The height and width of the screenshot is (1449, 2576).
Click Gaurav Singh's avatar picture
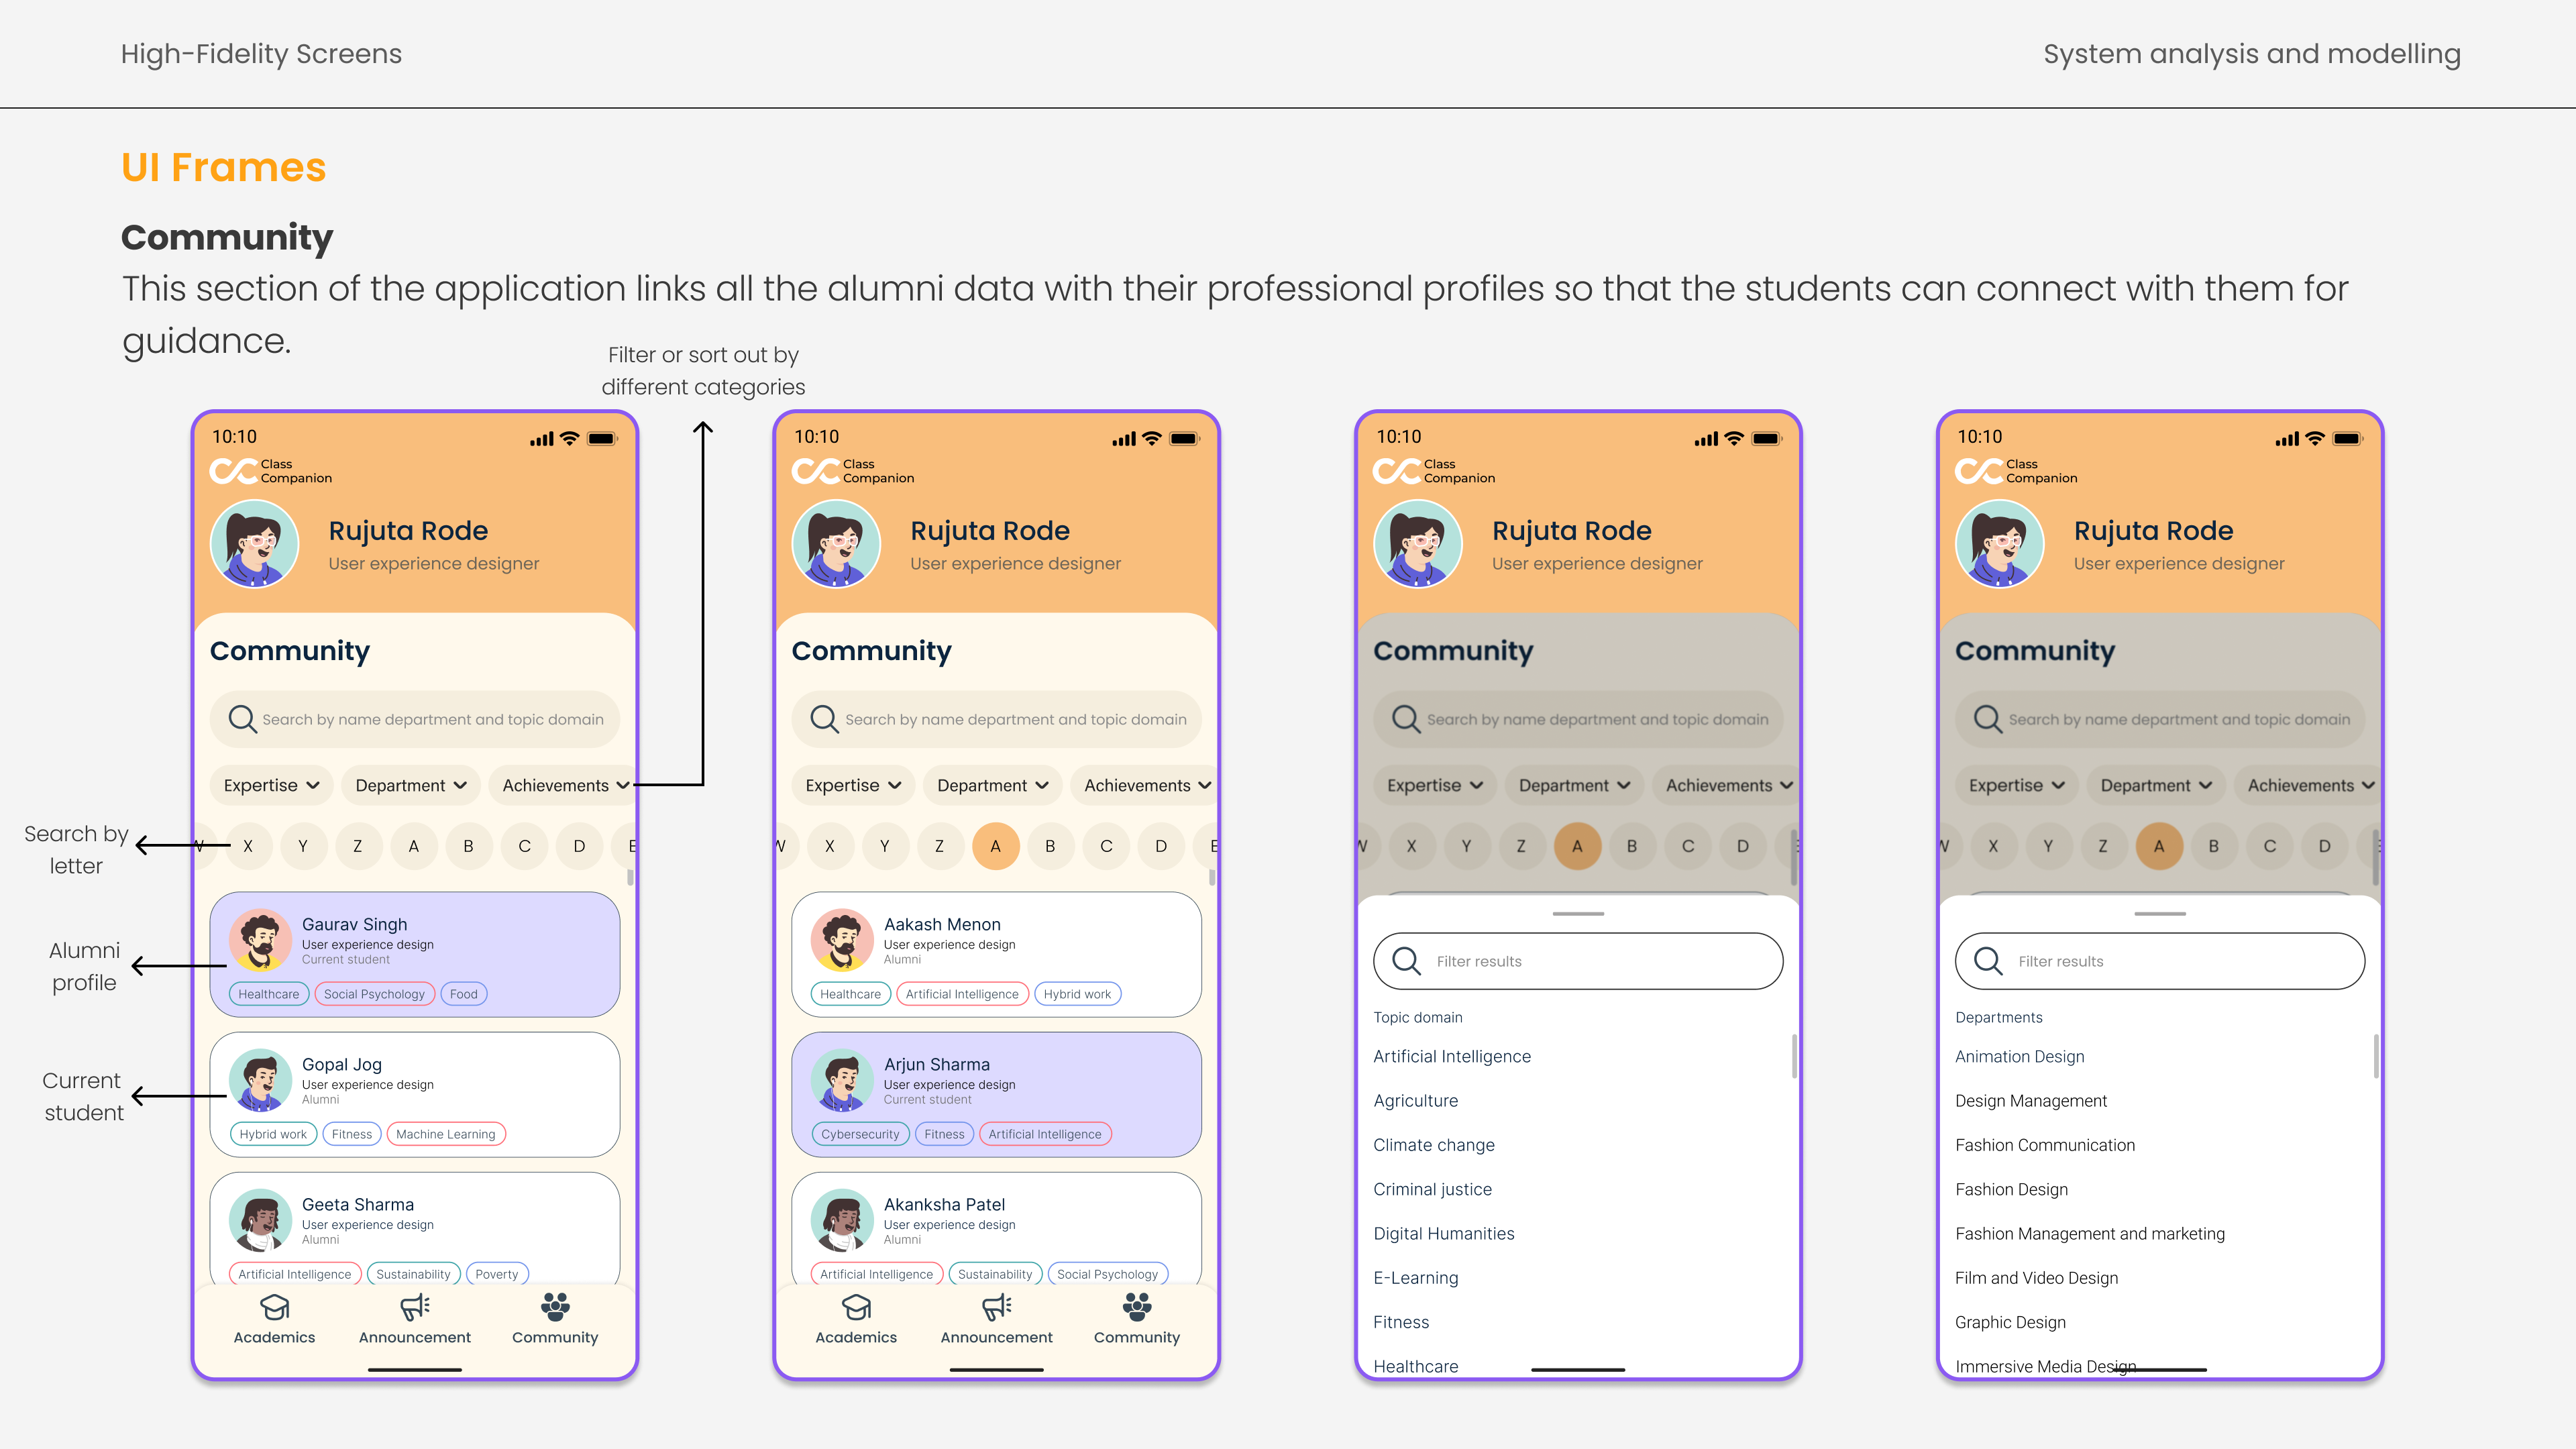tap(260, 940)
